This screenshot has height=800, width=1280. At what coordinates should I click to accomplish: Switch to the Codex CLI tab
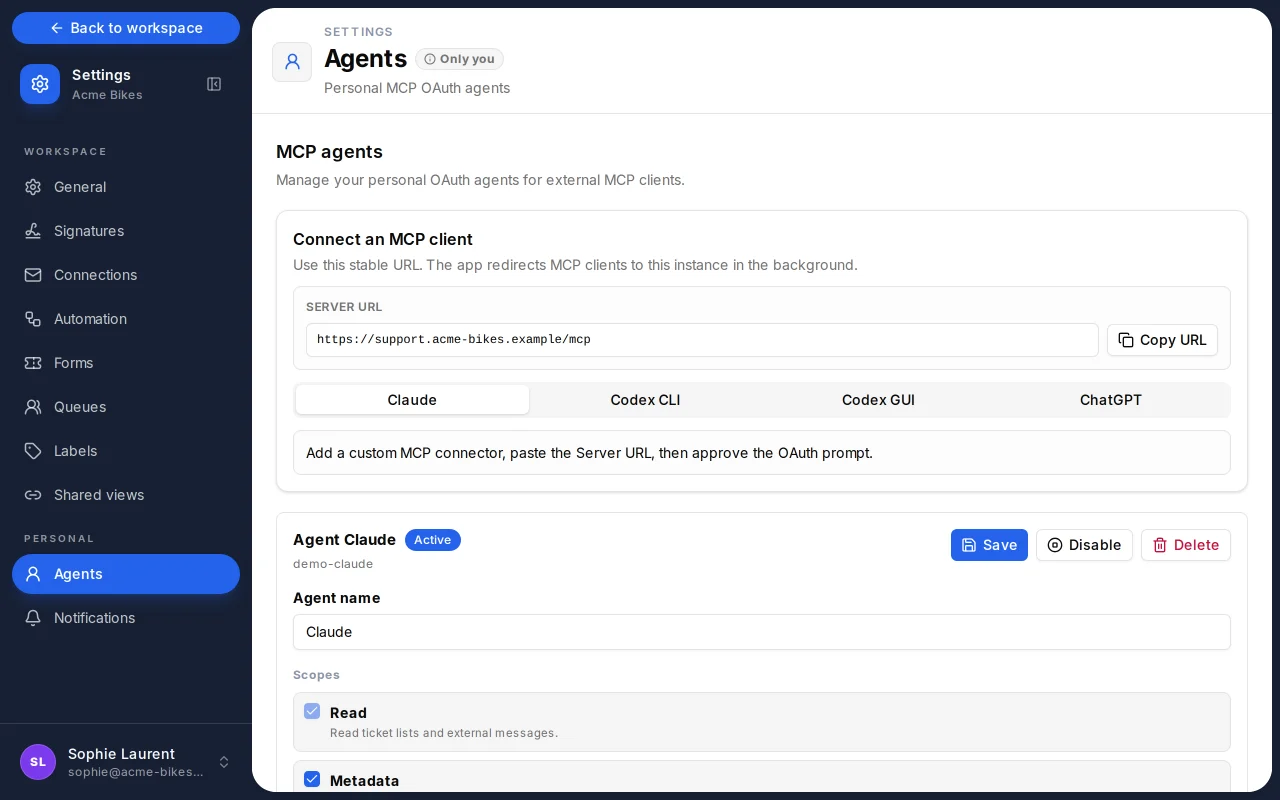pos(645,400)
